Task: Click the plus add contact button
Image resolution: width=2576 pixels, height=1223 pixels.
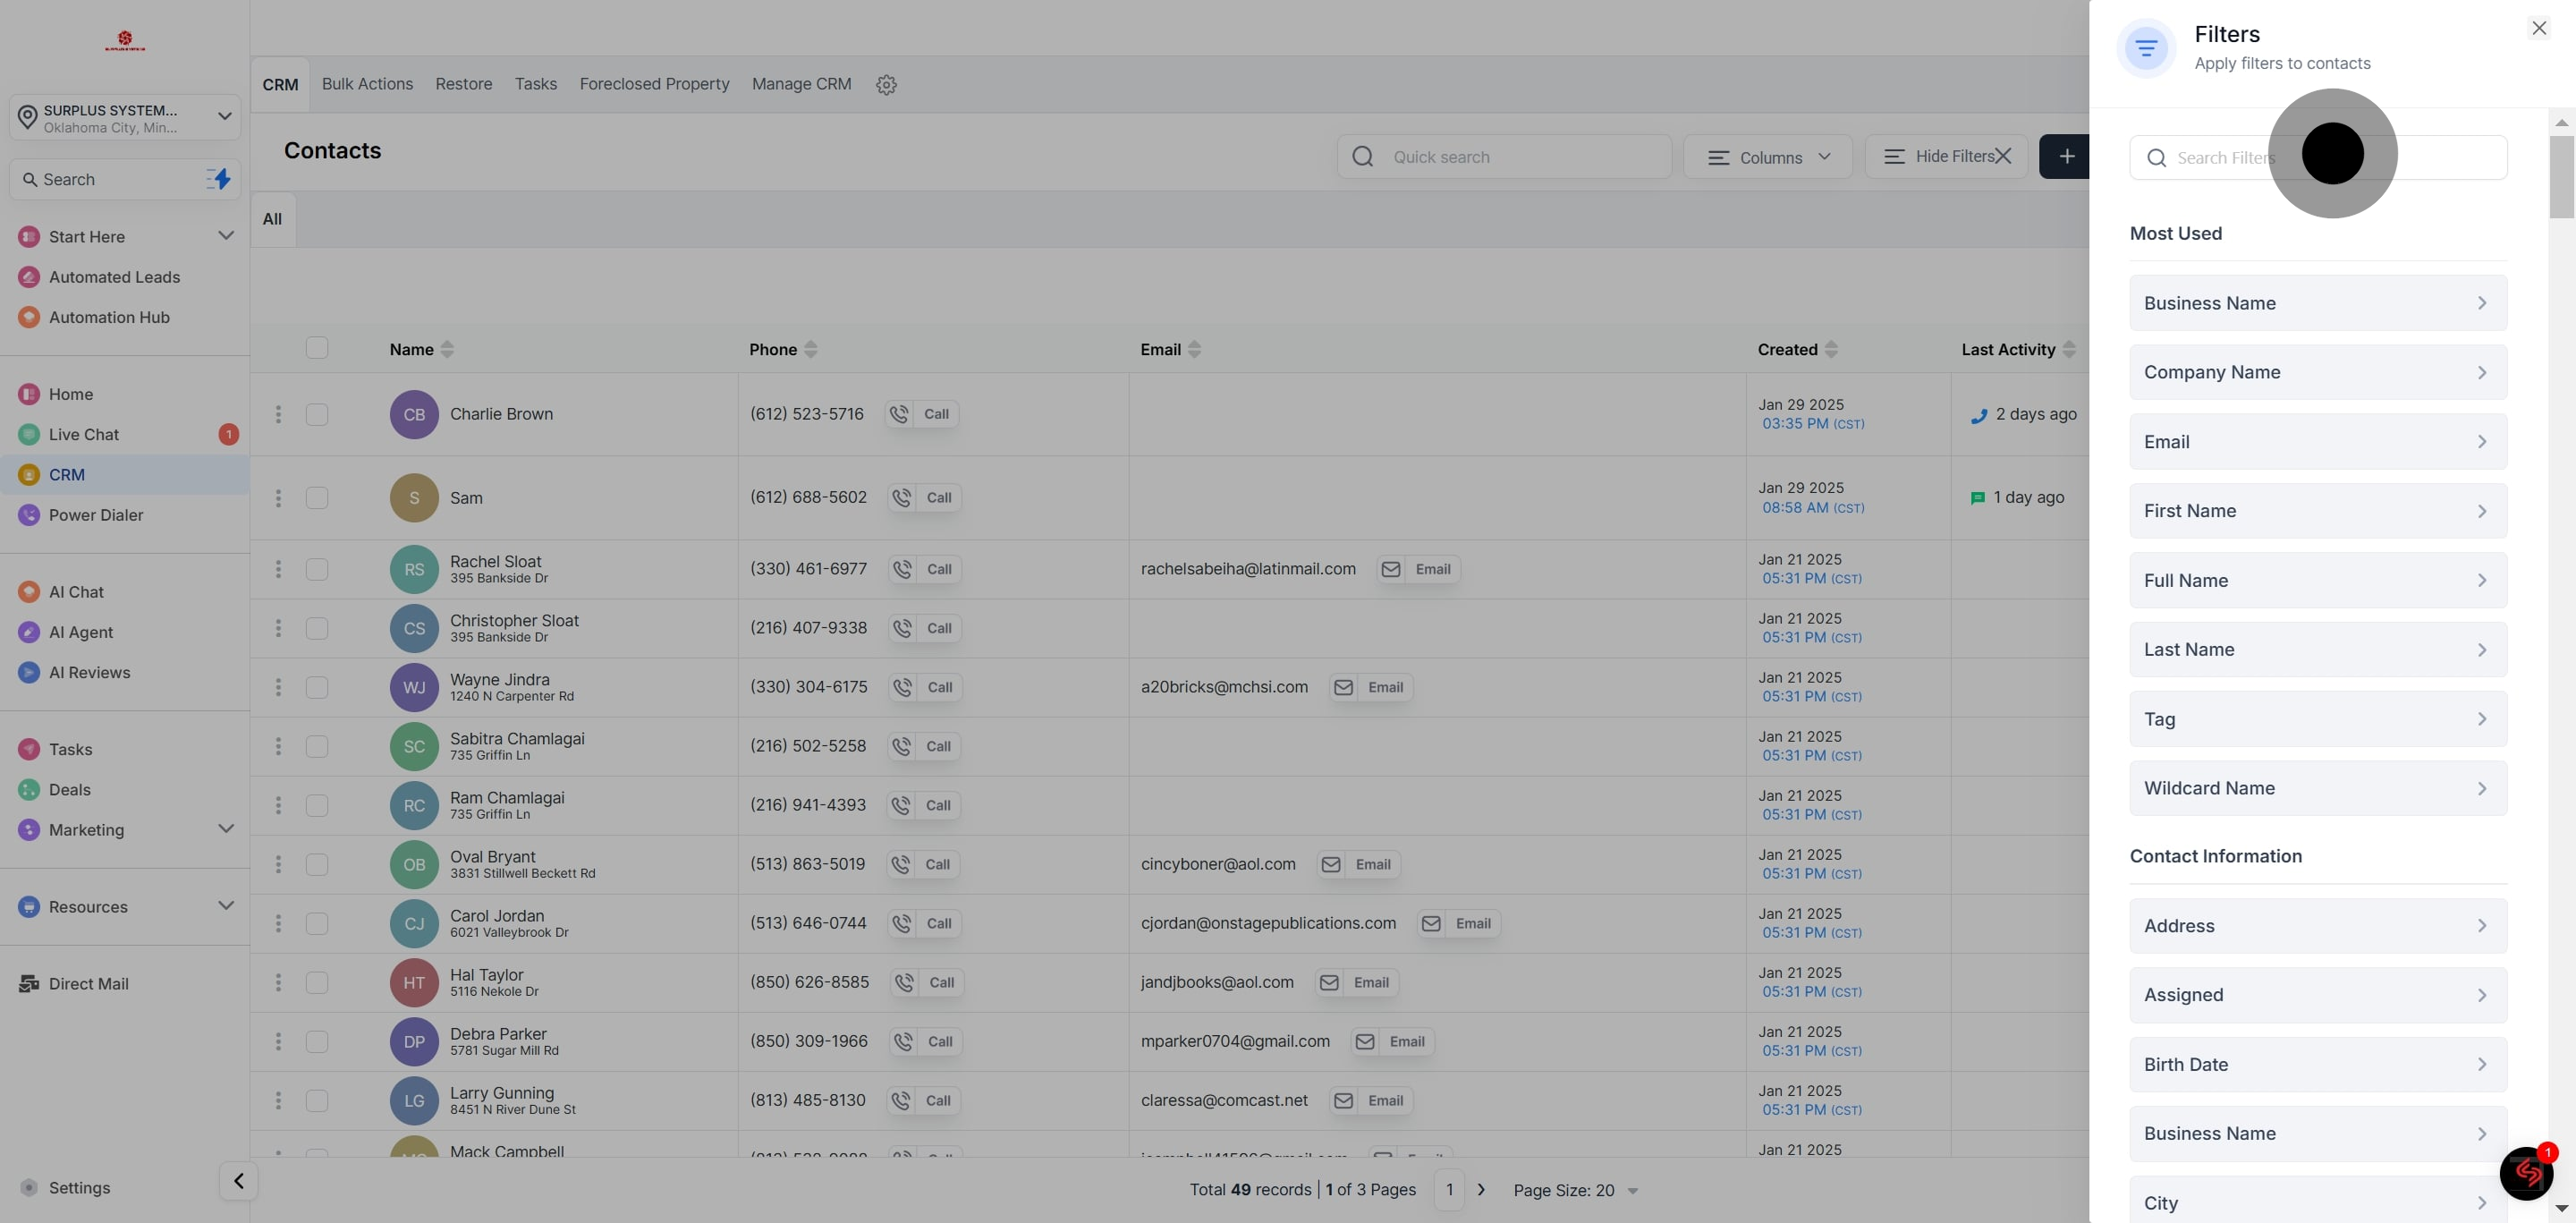Action: point(2066,157)
